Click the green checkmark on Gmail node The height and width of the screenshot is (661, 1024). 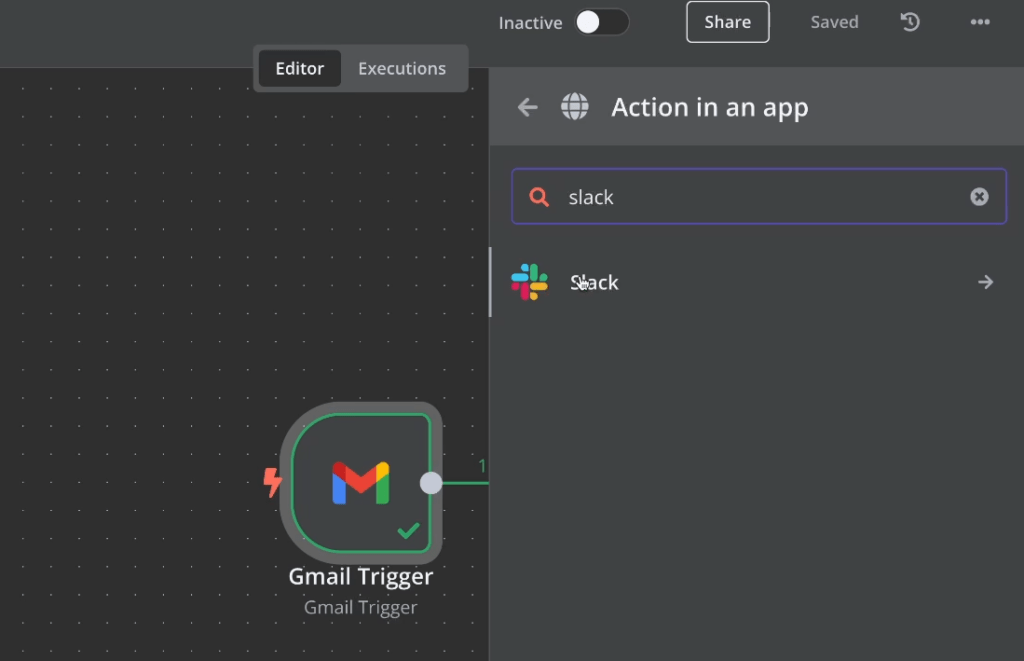pos(408,531)
